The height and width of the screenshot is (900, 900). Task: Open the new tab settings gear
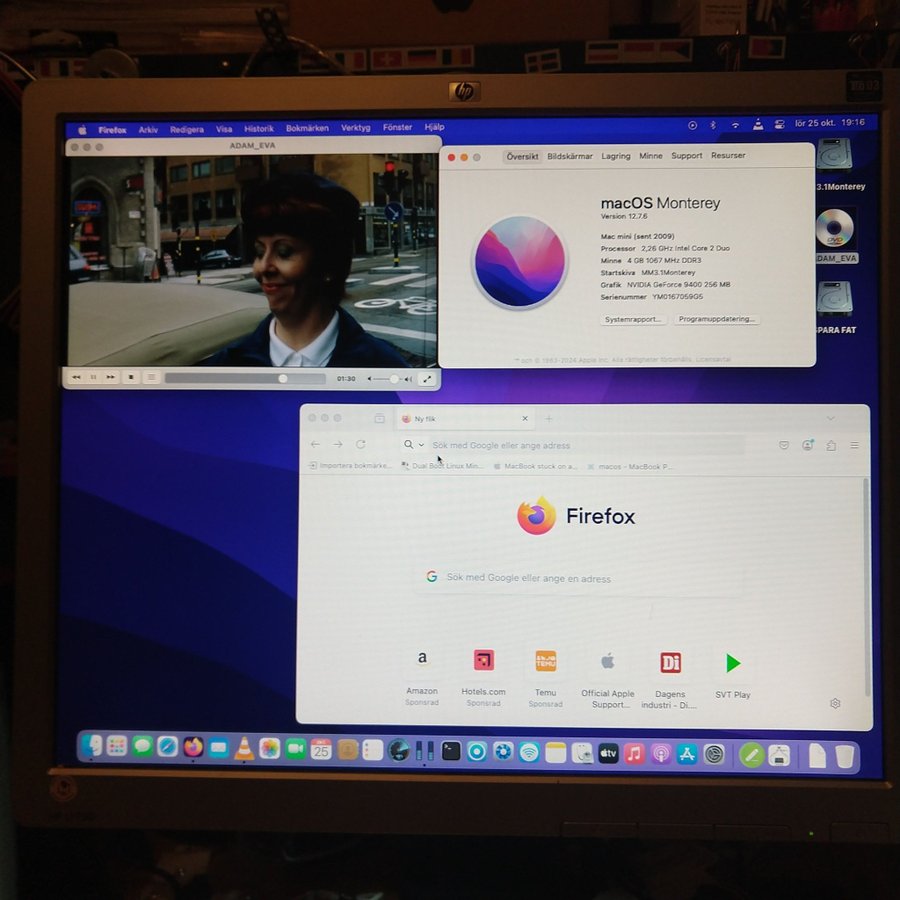pos(835,703)
